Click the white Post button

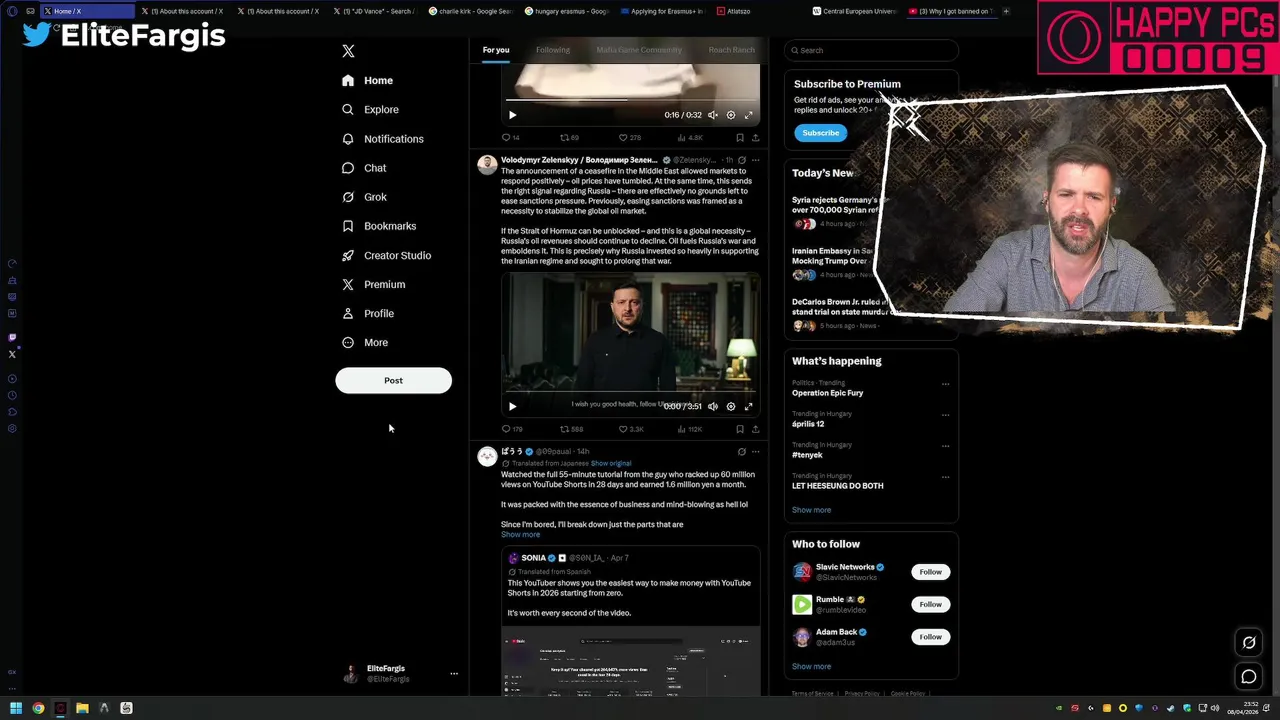[393, 380]
